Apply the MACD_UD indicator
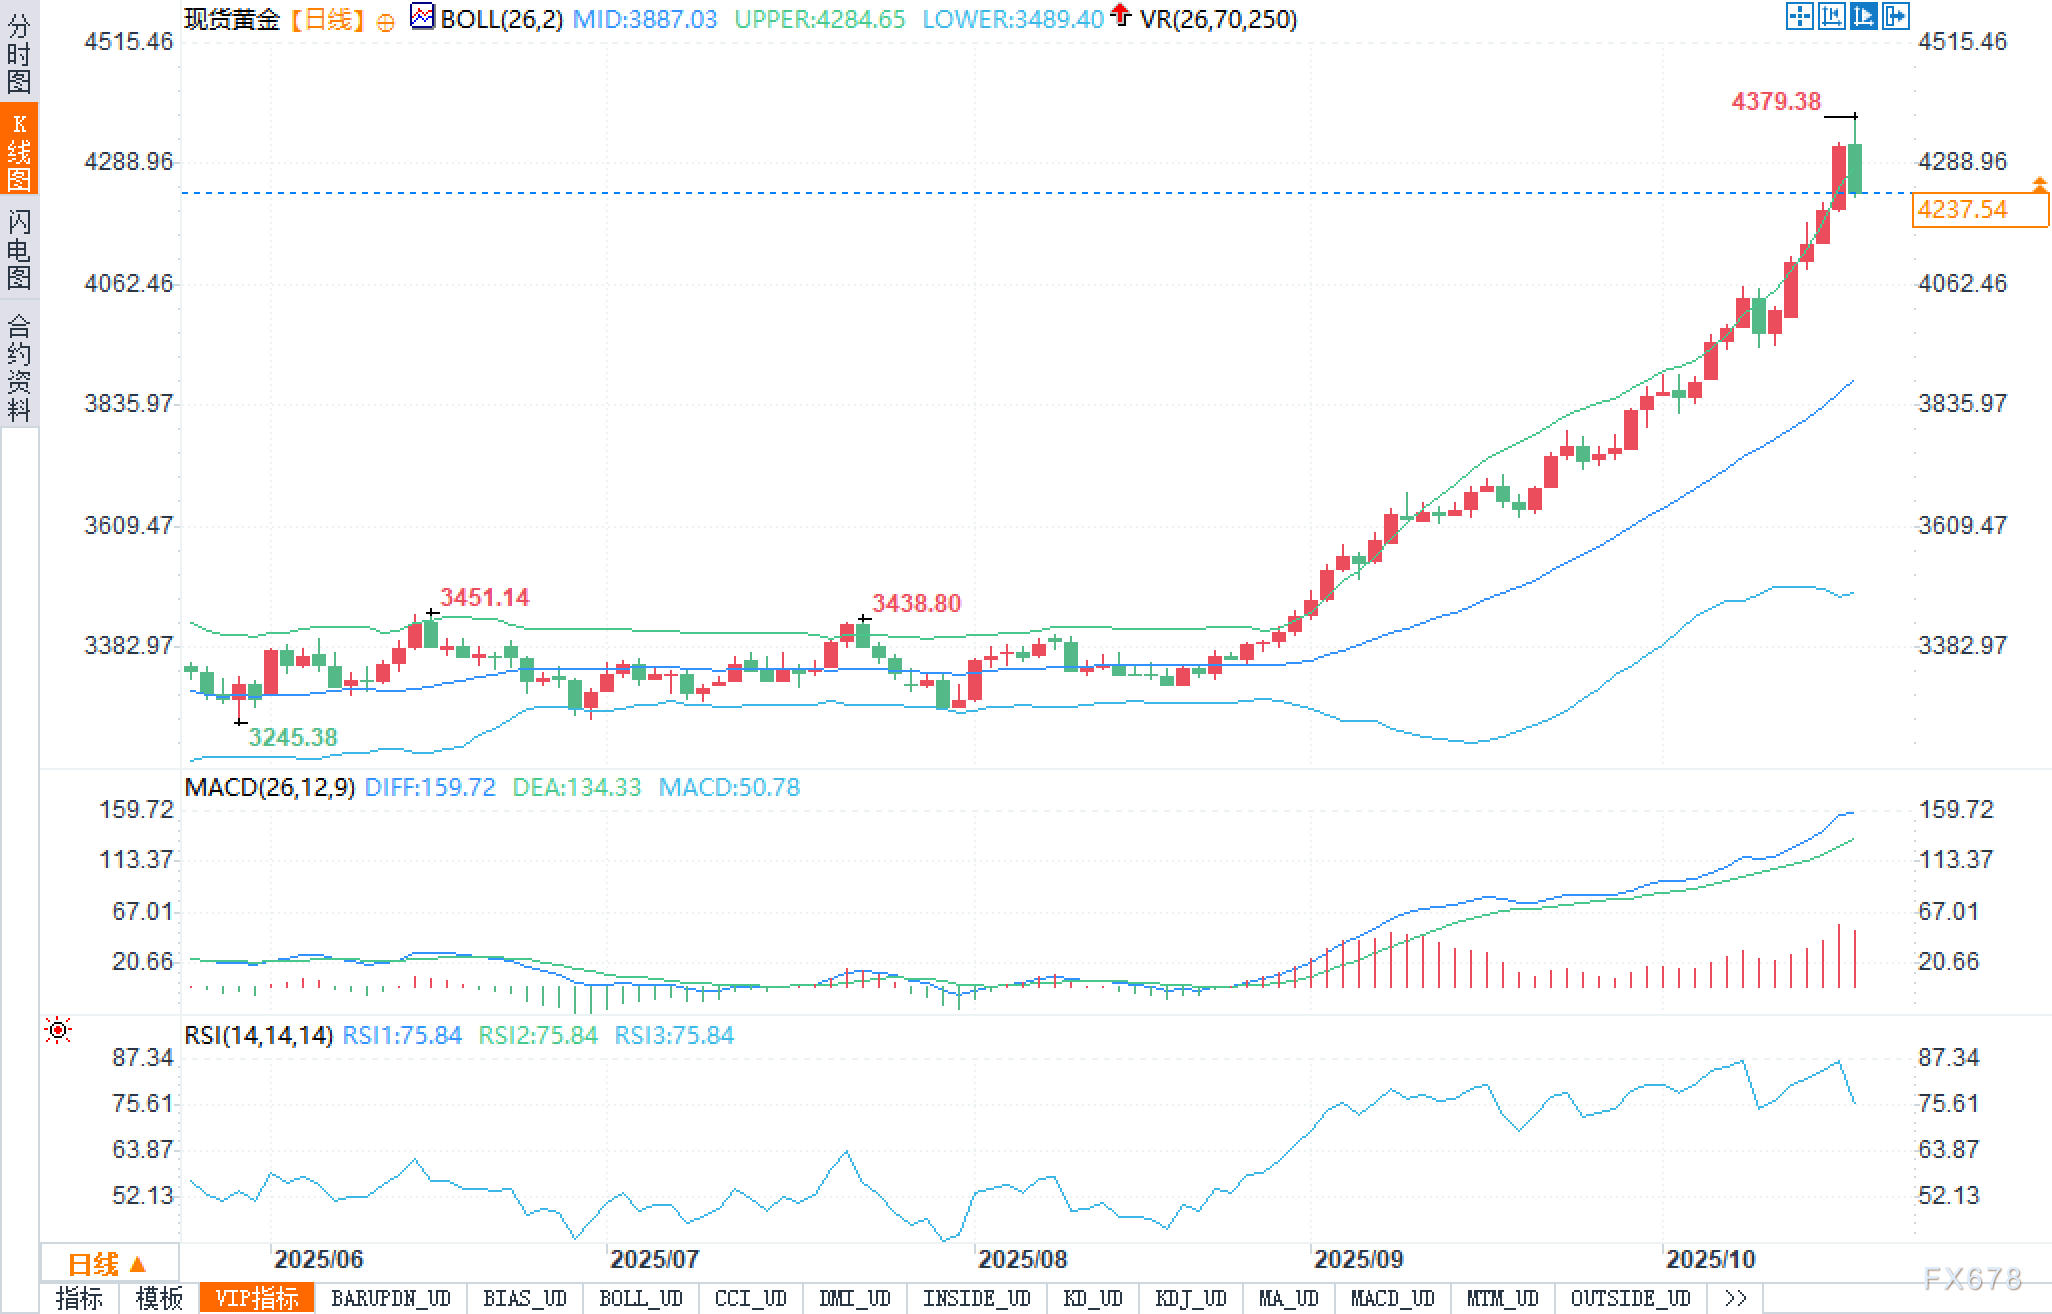The image size is (2052, 1314). tap(1392, 1298)
